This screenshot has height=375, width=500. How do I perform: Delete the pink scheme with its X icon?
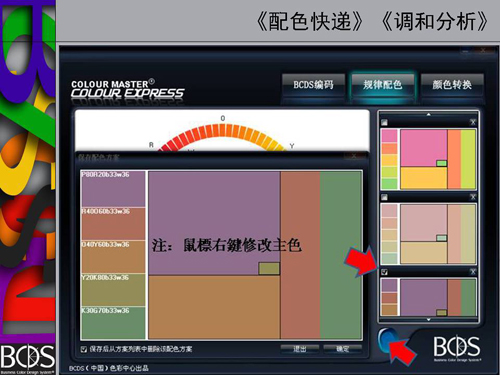coord(473,122)
